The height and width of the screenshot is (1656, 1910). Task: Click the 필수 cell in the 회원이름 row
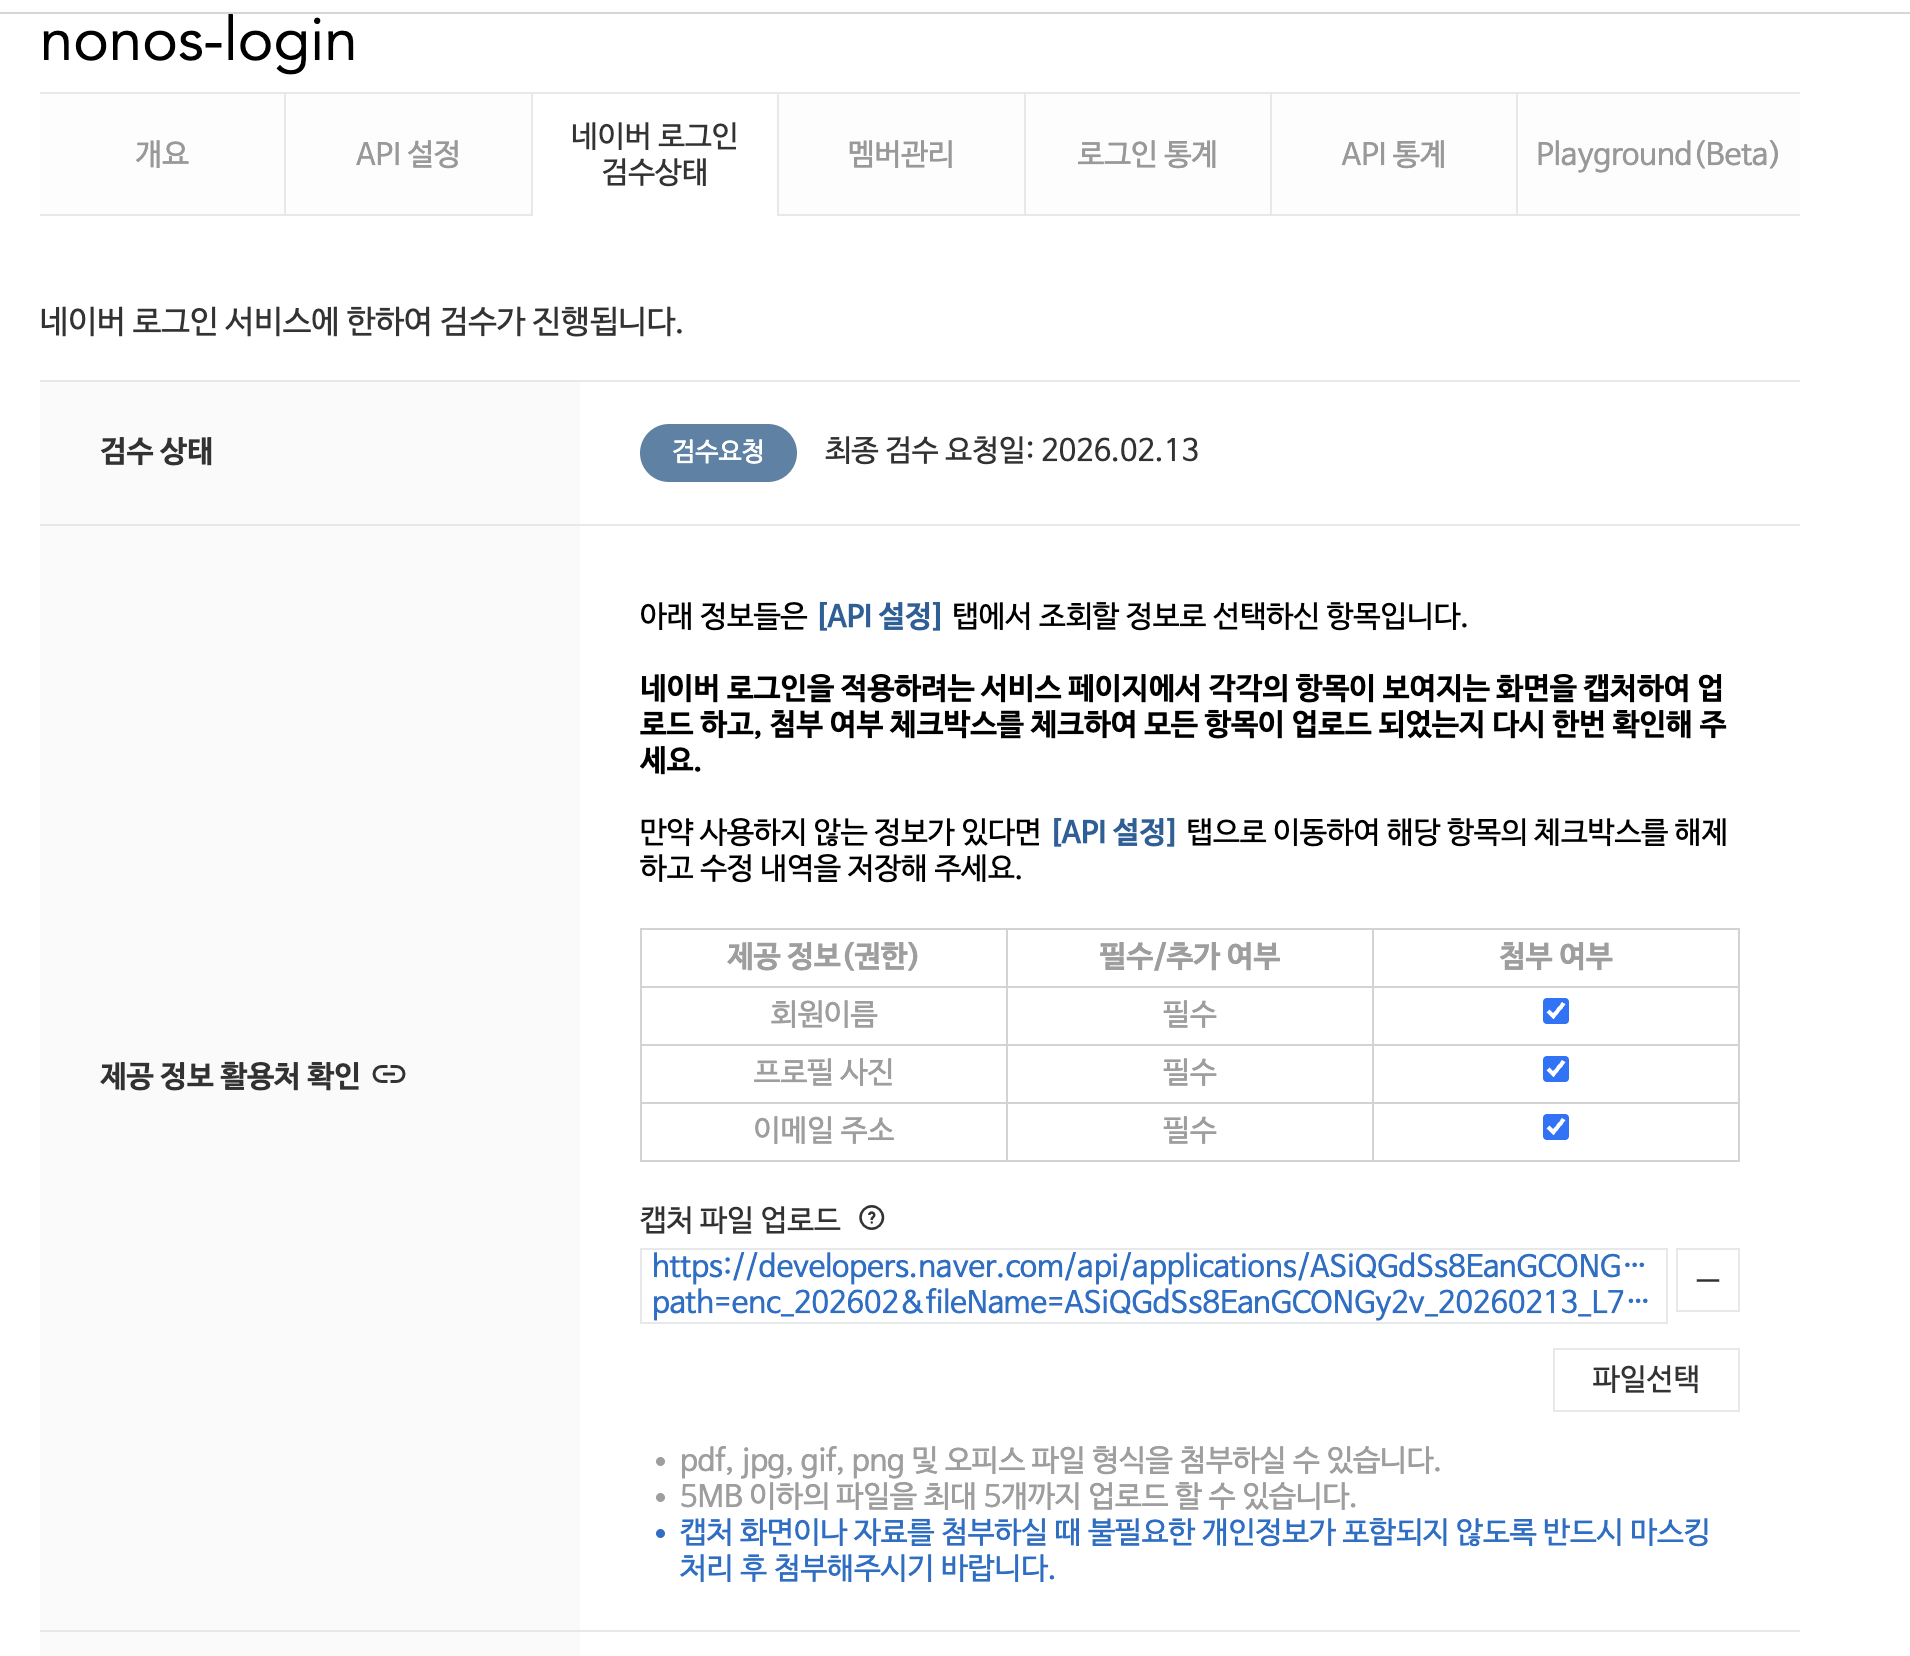pos(1190,1015)
